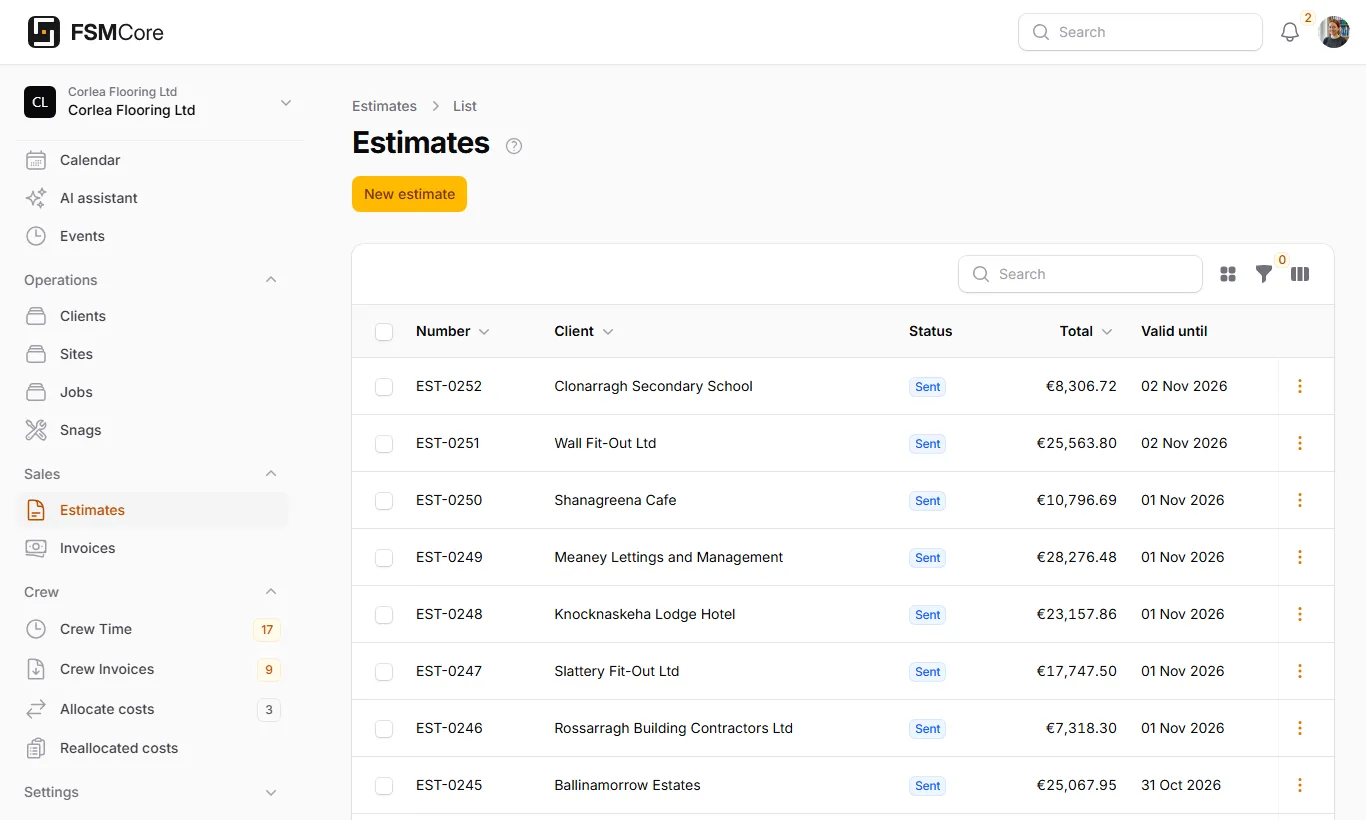The width and height of the screenshot is (1366, 820).
Task: Open row actions for EST-0245
Action: (1300, 785)
